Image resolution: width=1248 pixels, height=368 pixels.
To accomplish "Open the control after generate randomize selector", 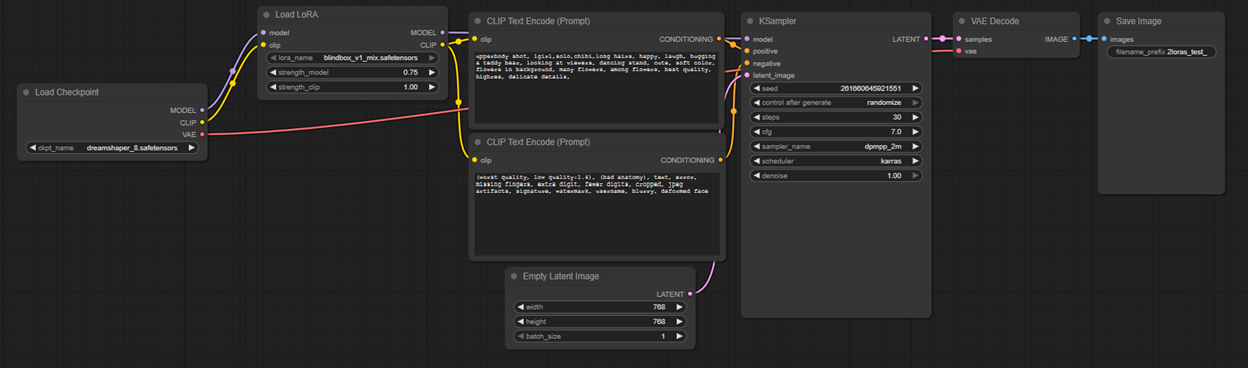I will click(x=836, y=103).
